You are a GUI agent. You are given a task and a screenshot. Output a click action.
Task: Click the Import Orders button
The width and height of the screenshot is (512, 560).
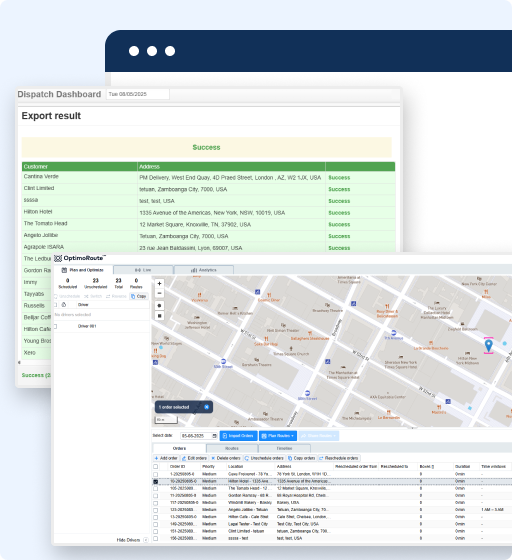click(238, 436)
